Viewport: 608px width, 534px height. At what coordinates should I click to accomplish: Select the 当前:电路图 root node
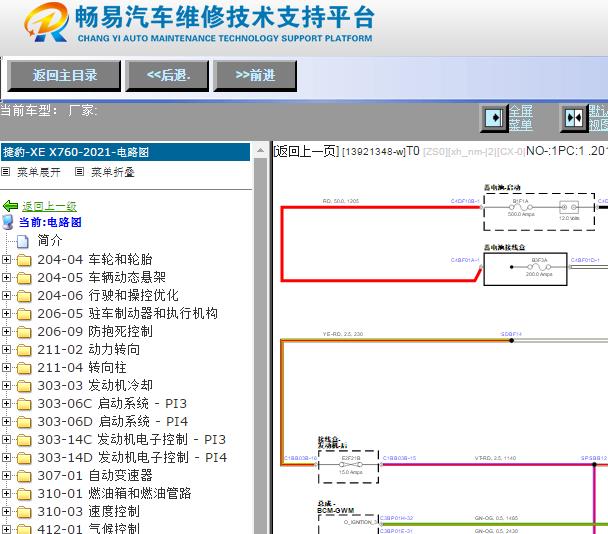pos(50,222)
